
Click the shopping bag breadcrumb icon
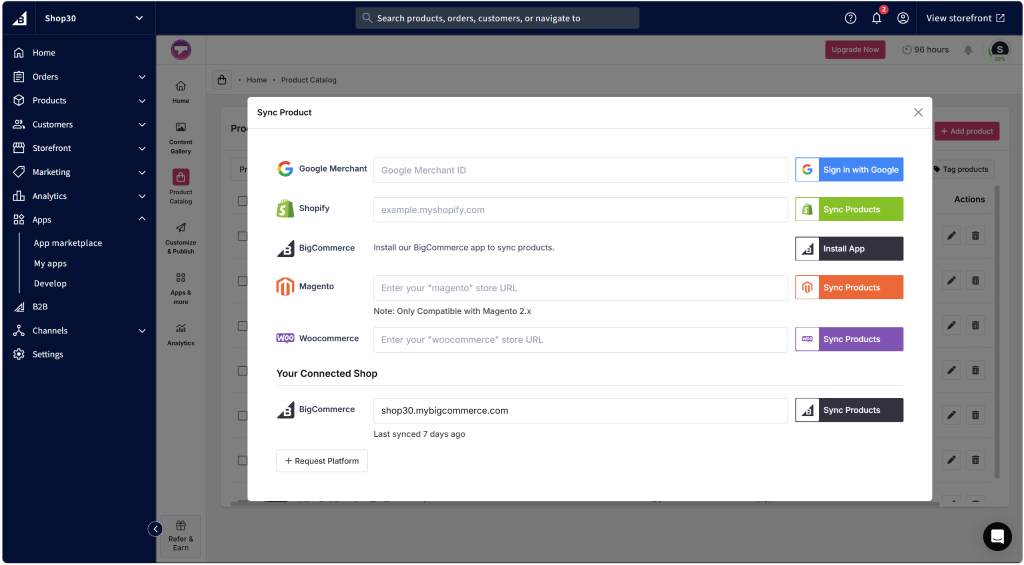(x=222, y=80)
